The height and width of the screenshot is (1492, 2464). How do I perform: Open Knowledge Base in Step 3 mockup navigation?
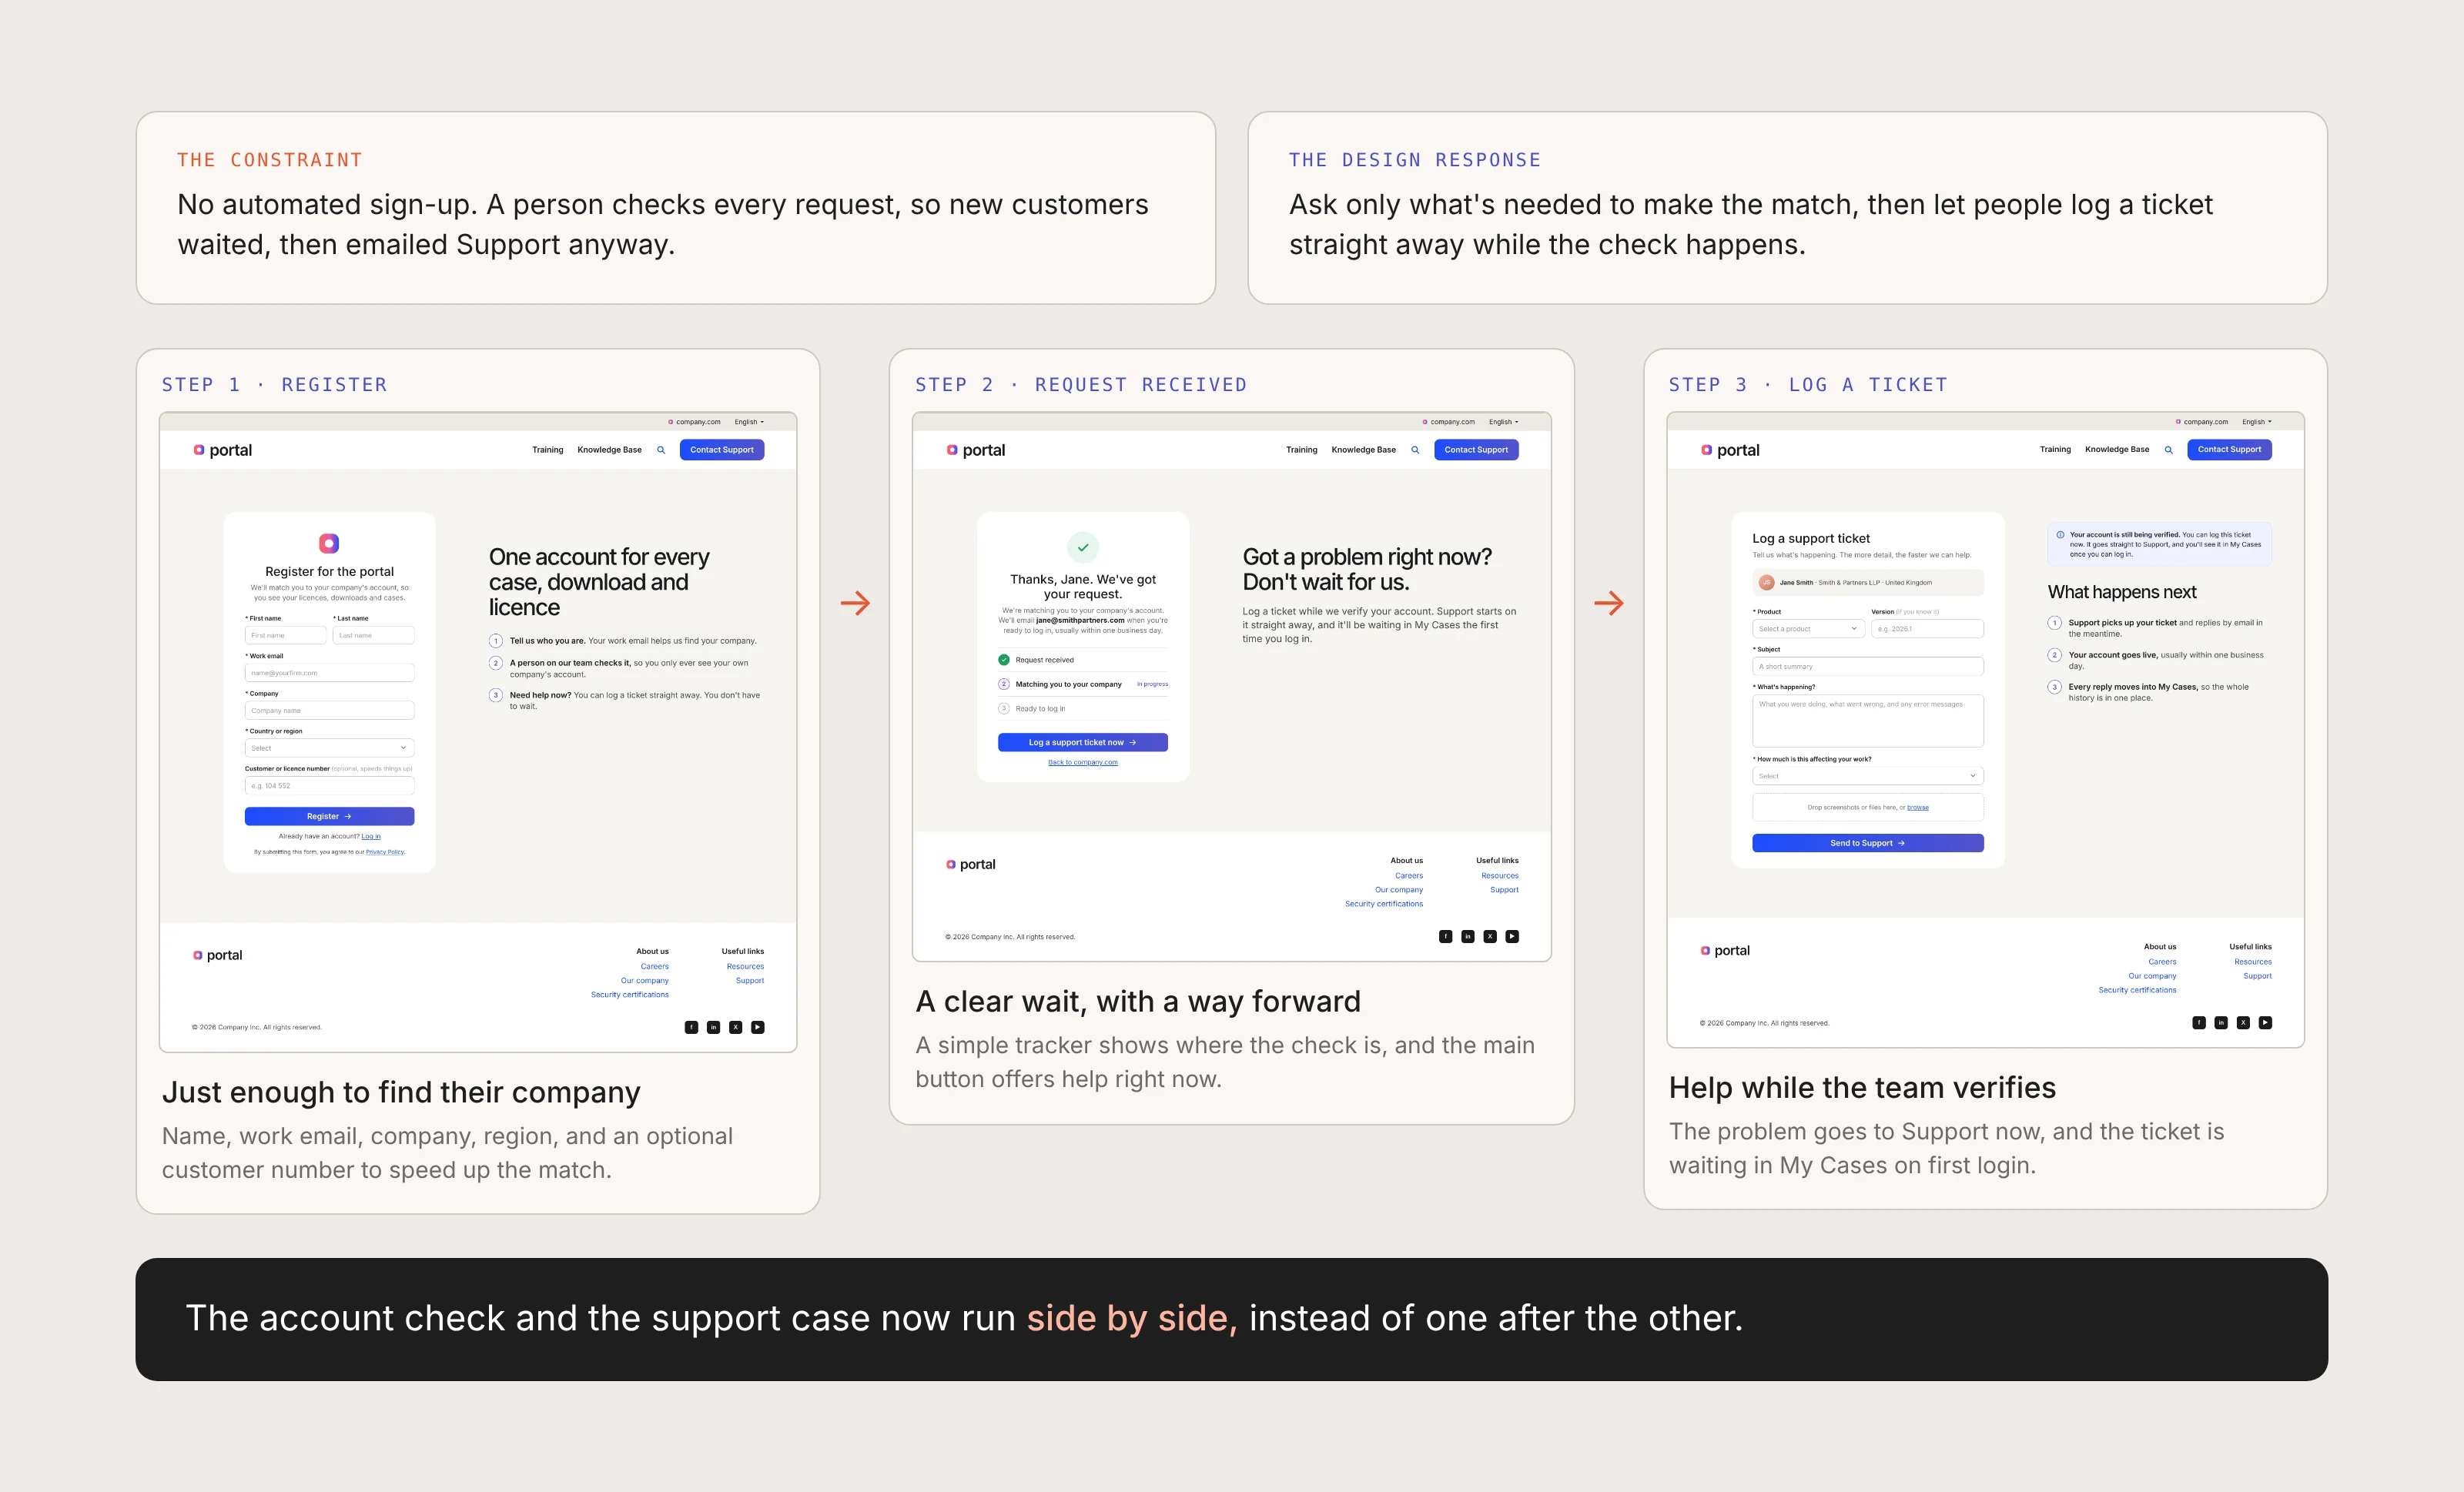pyautogui.click(x=2116, y=450)
